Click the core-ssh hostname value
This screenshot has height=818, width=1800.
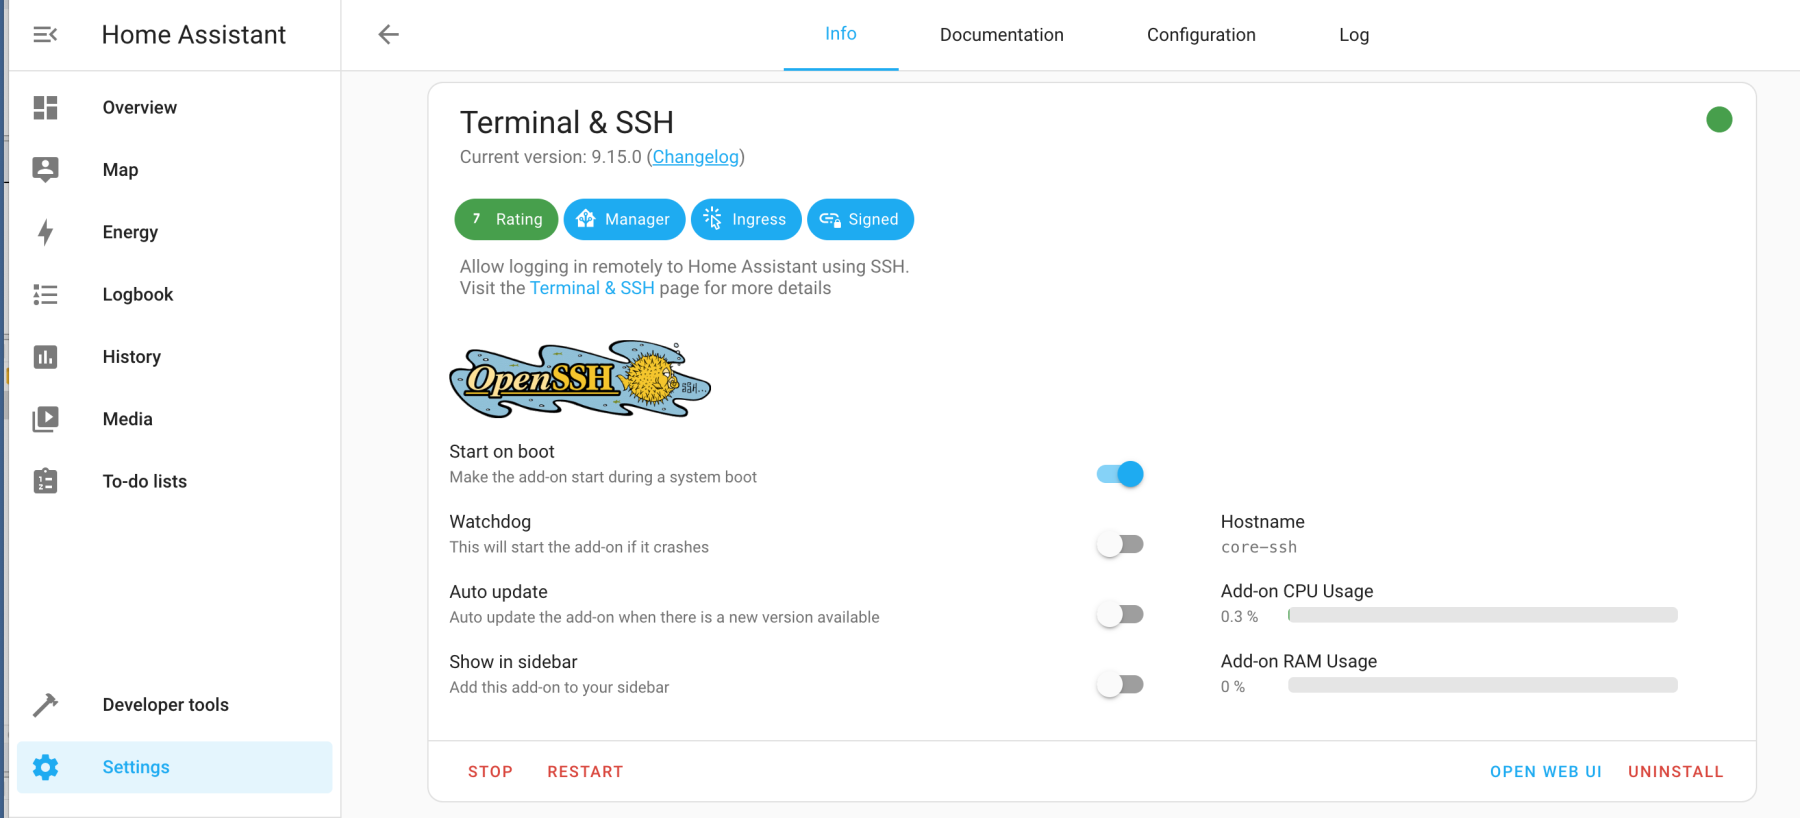pos(1259,547)
